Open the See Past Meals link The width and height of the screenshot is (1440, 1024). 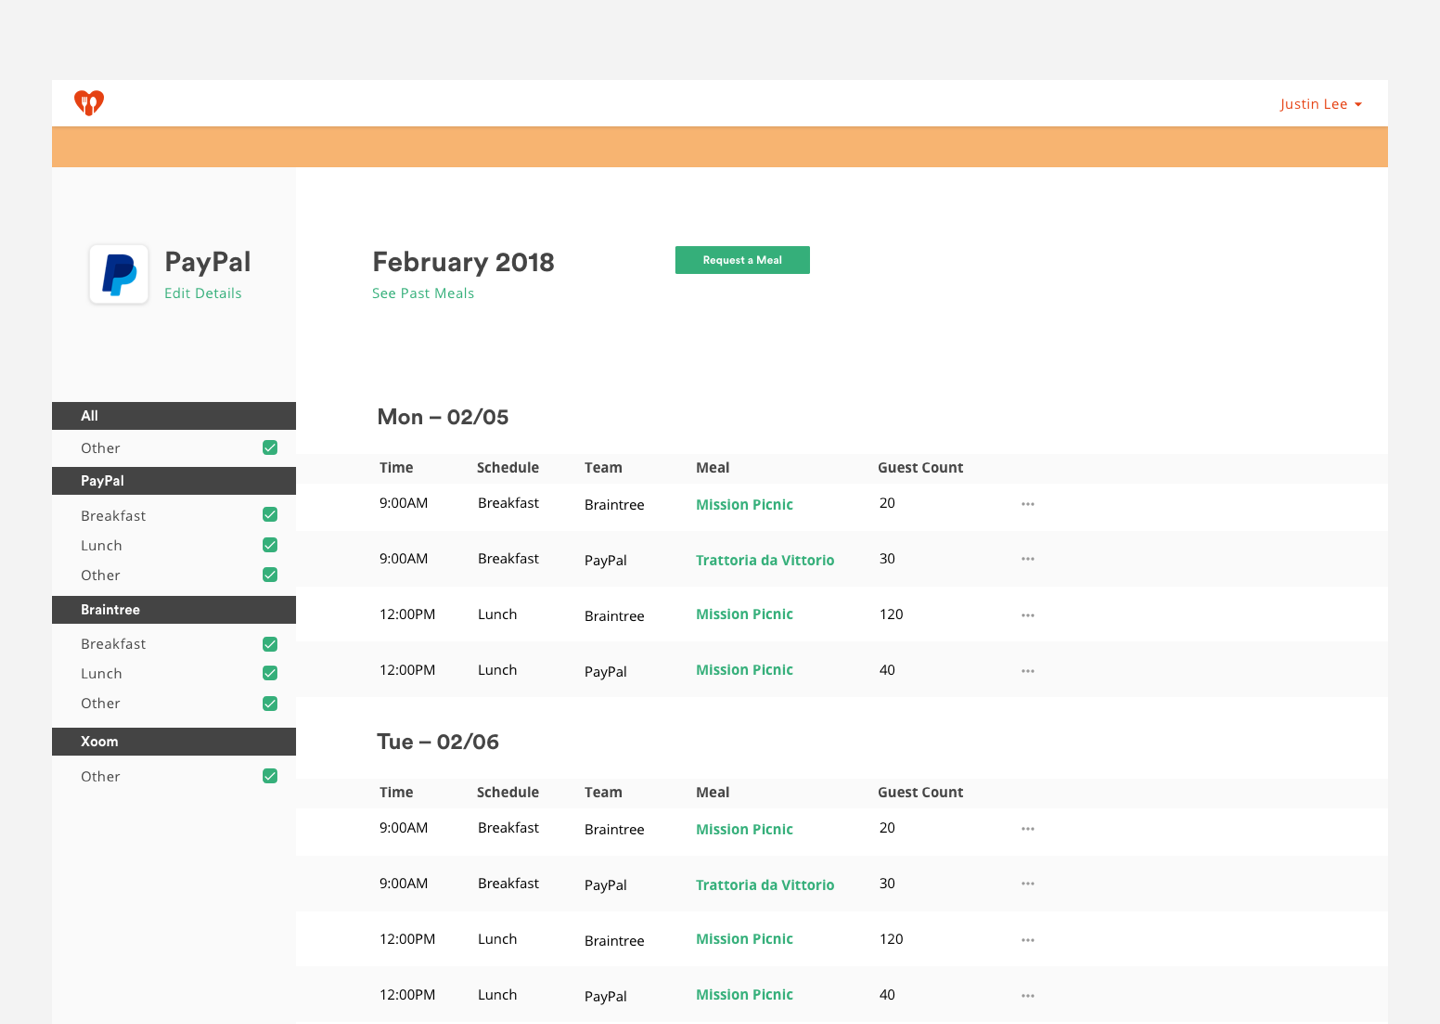pyautogui.click(x=423, y=293)
